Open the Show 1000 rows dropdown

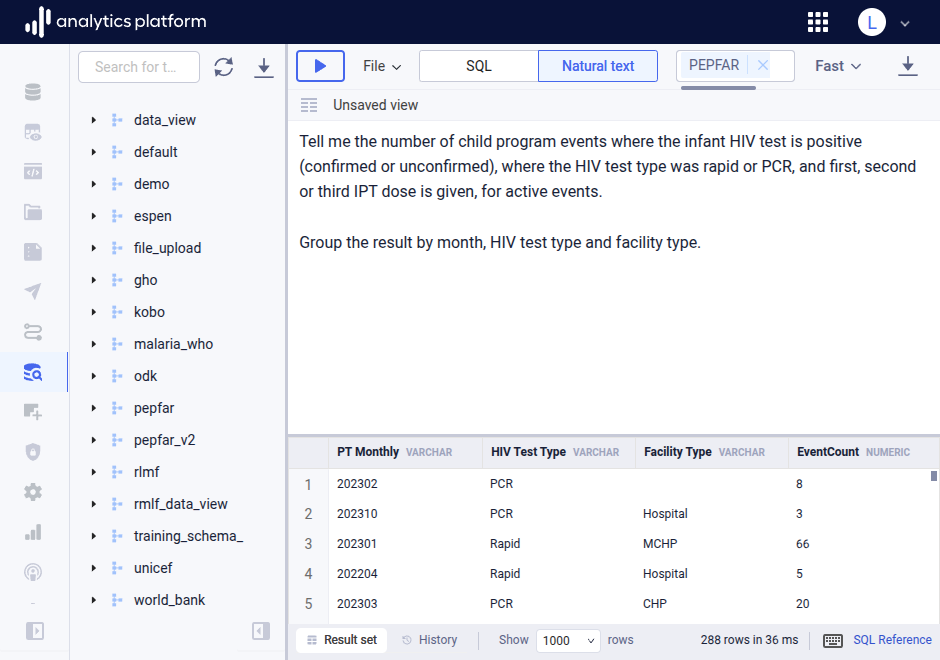[568, 640]
